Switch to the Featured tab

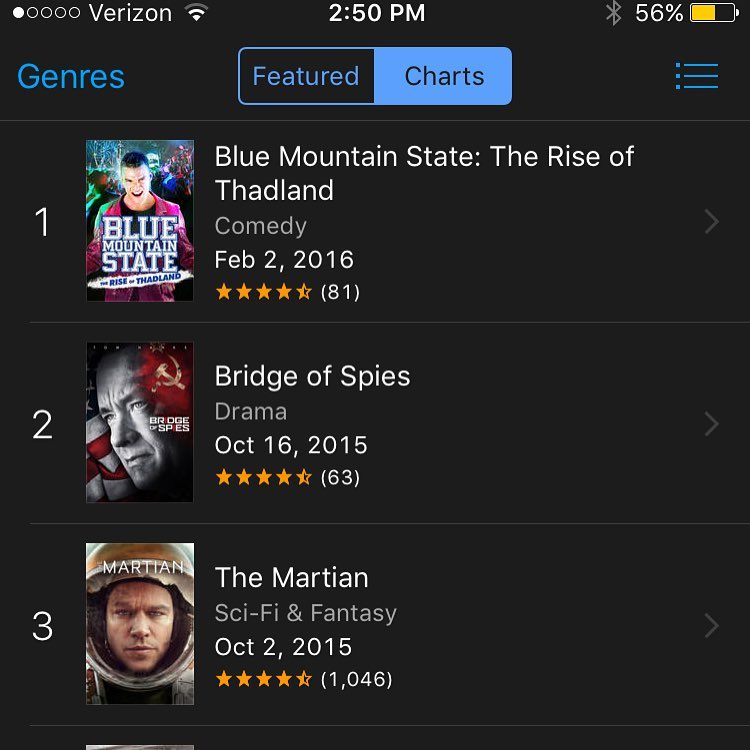[x=306, y=76]
